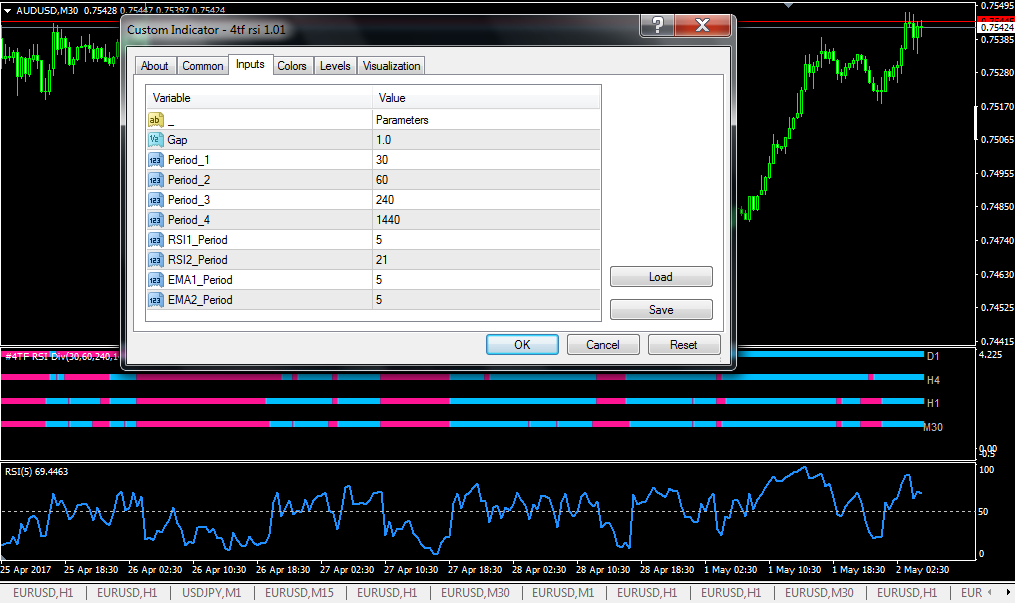Viewport: 1015px width, 604px height.
Task: Open the chart menu triangle beside AUDUSD,M30
Action: click(x=8, y=10)
